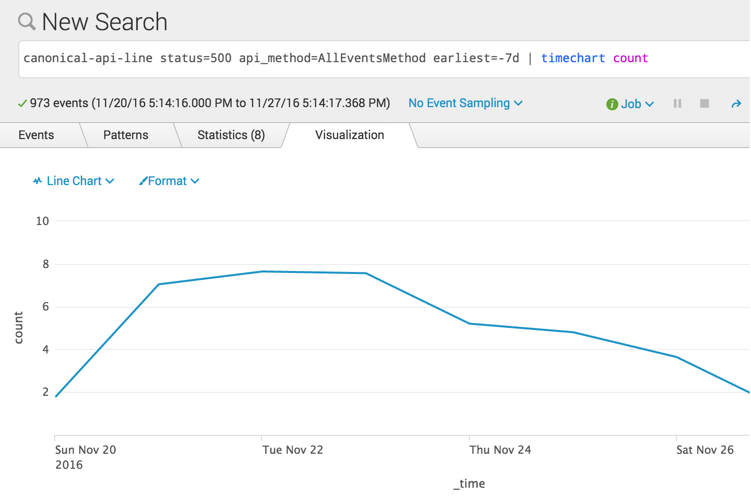
Task: Click the count y-axis title
Action: coord(18,328)
